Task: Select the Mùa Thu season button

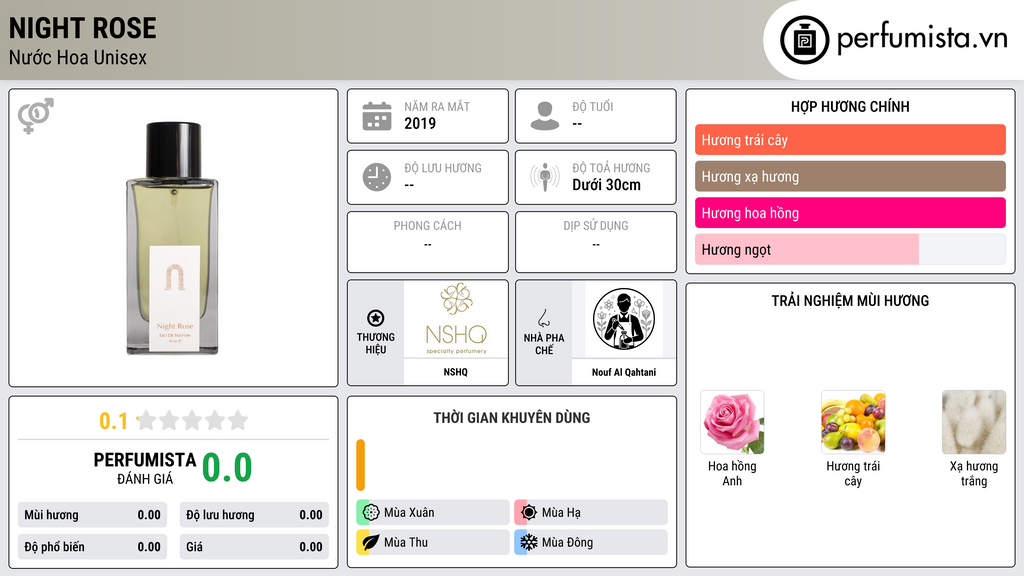Action: (433, 542)
